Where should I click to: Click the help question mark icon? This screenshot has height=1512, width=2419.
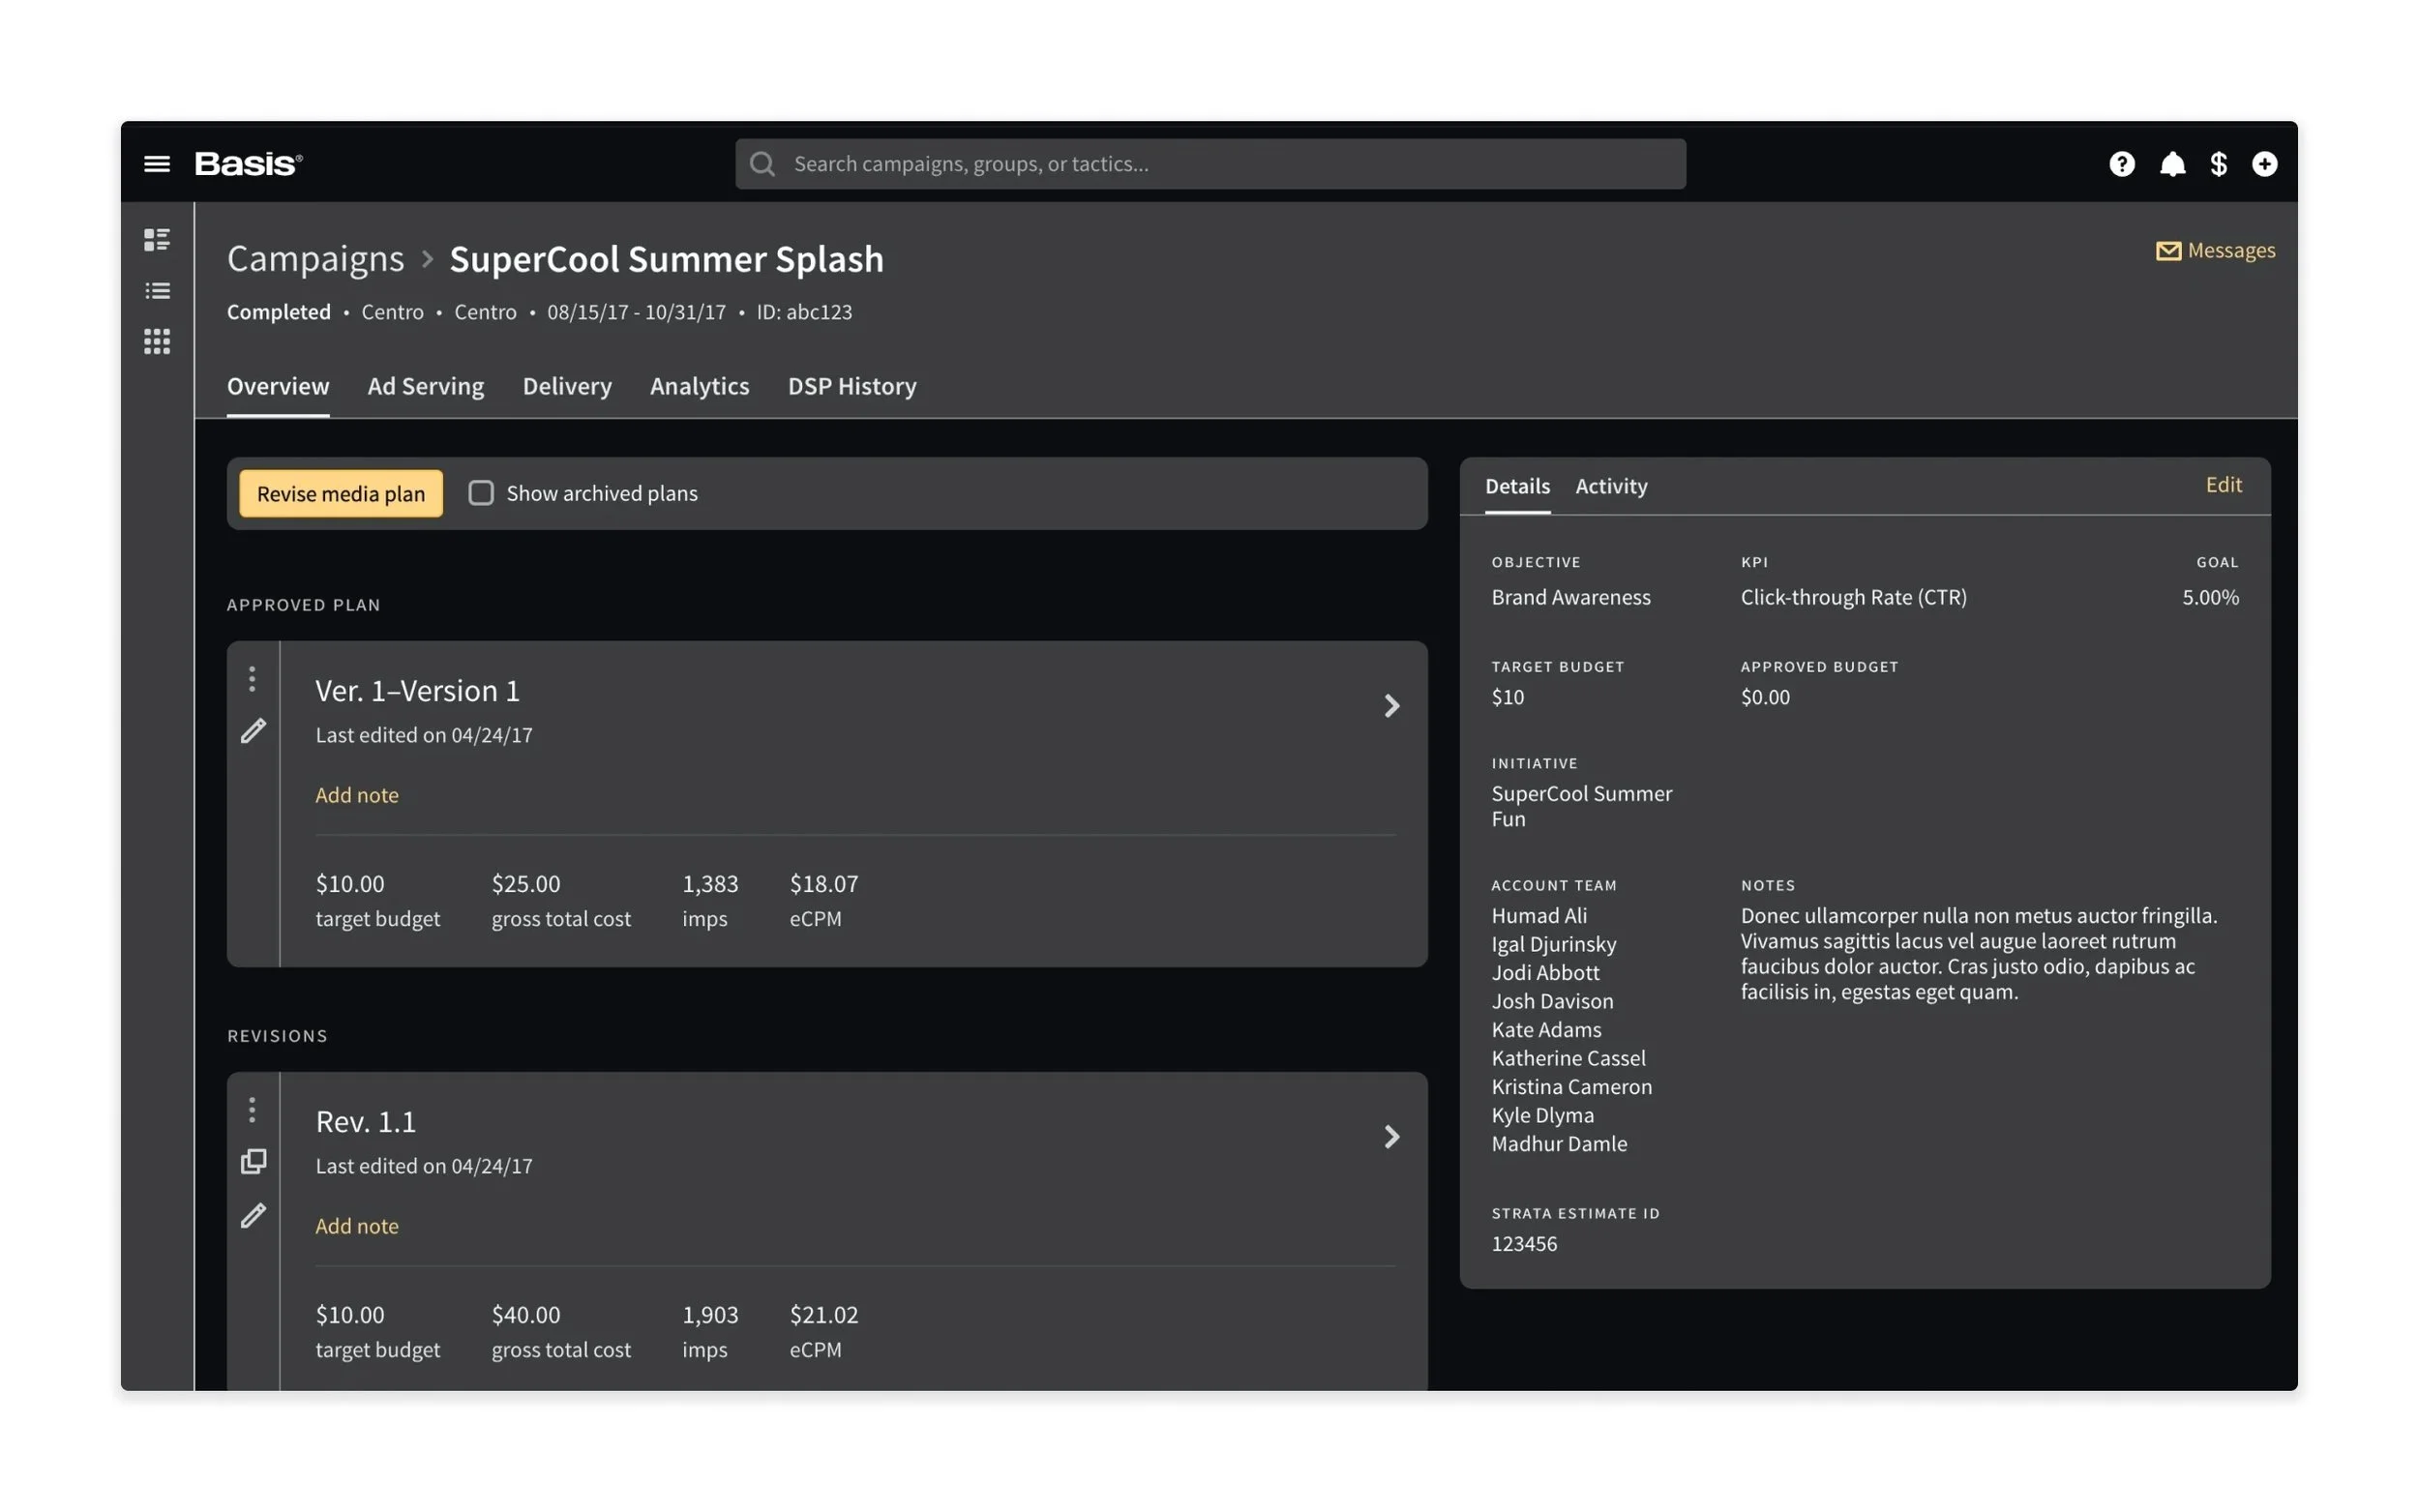pos(2121,164)
